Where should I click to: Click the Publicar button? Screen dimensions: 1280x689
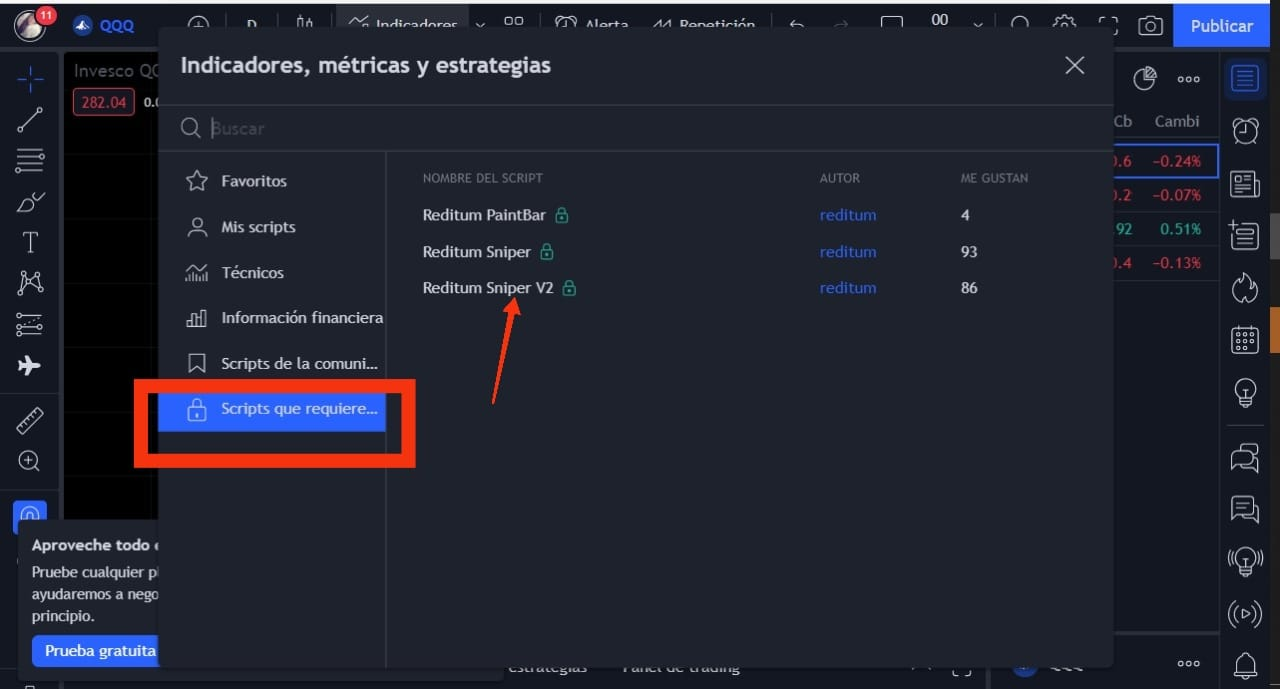[1221, 26]
